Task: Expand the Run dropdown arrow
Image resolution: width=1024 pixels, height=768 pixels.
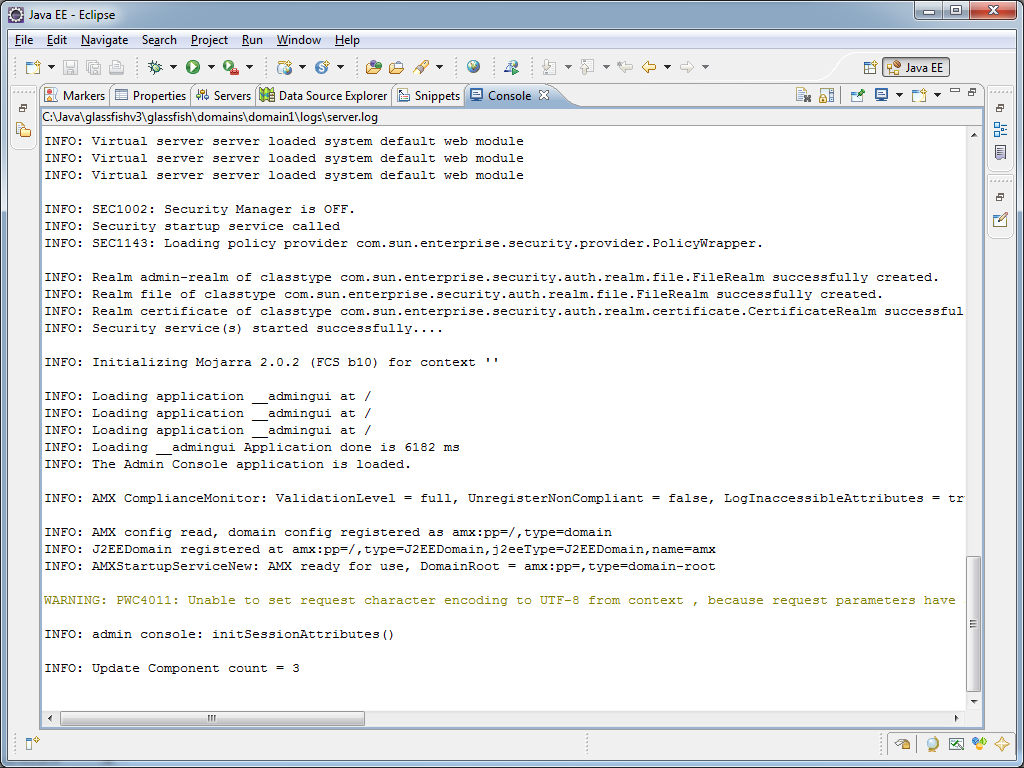Action: [211, 67]
